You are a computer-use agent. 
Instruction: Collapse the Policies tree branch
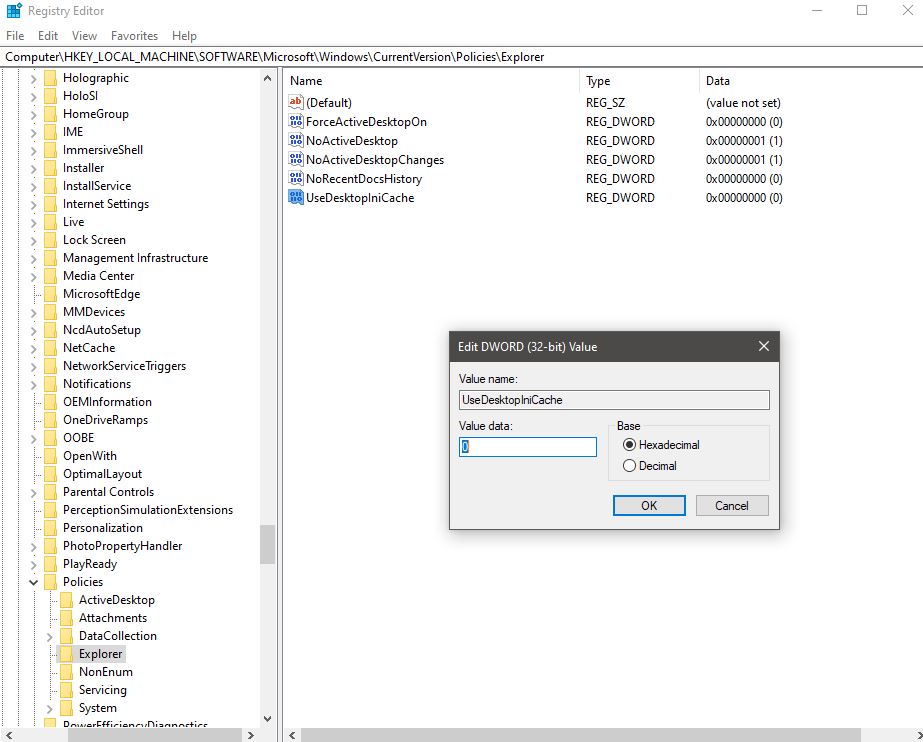tap(33, 581)
